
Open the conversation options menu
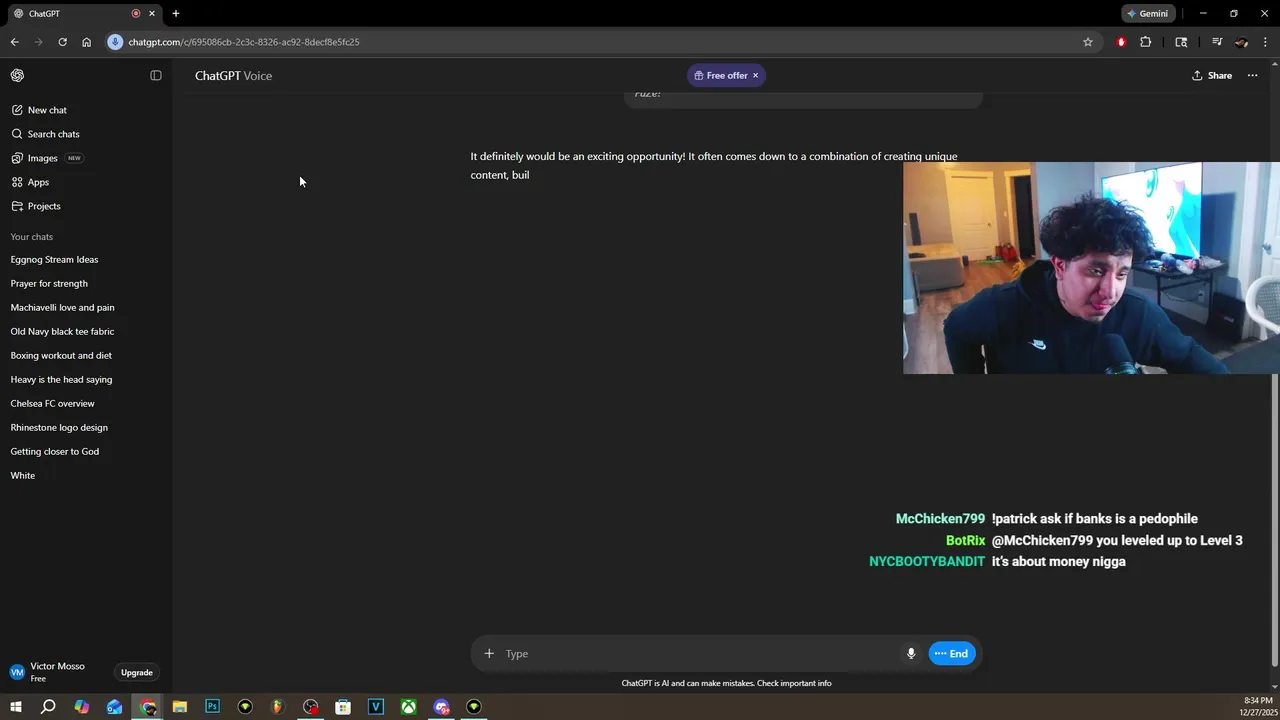click(1252, 75)
